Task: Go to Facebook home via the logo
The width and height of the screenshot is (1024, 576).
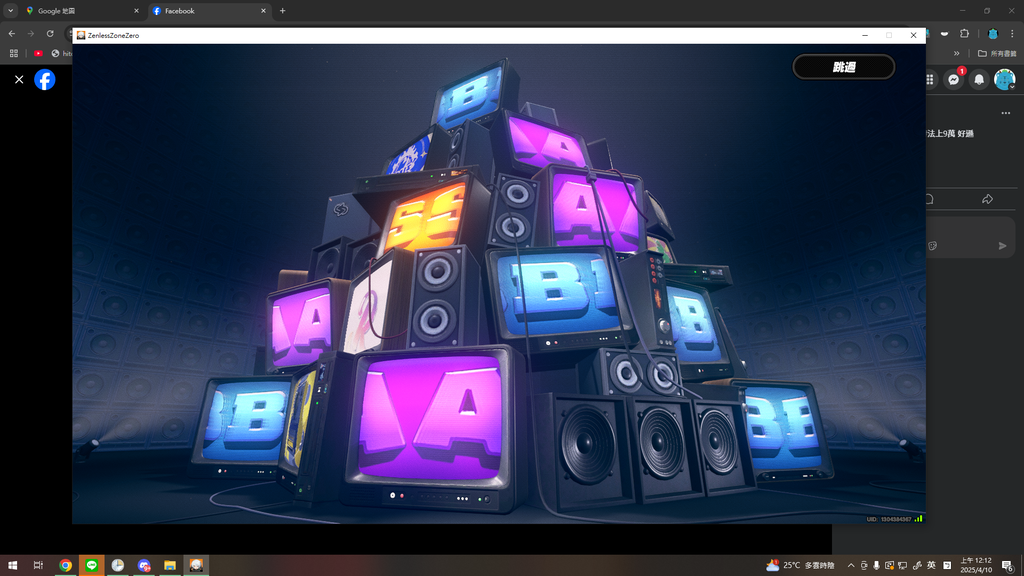Action: 44,80
